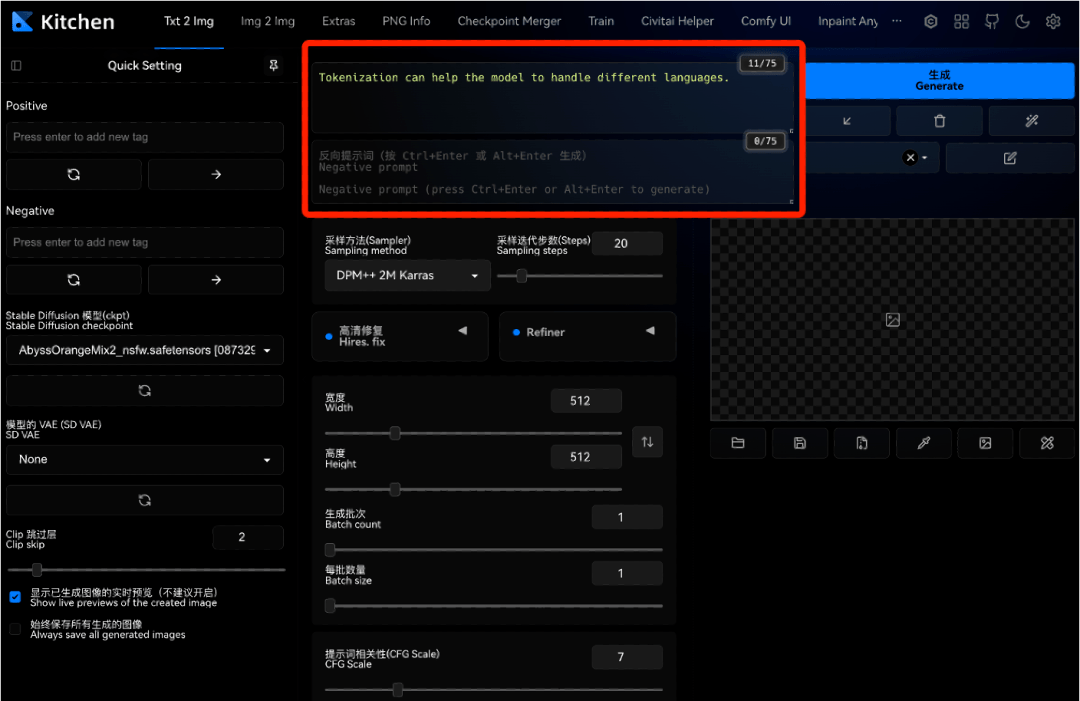Toggle dark mode with the moon icon

coord(1021,21)
